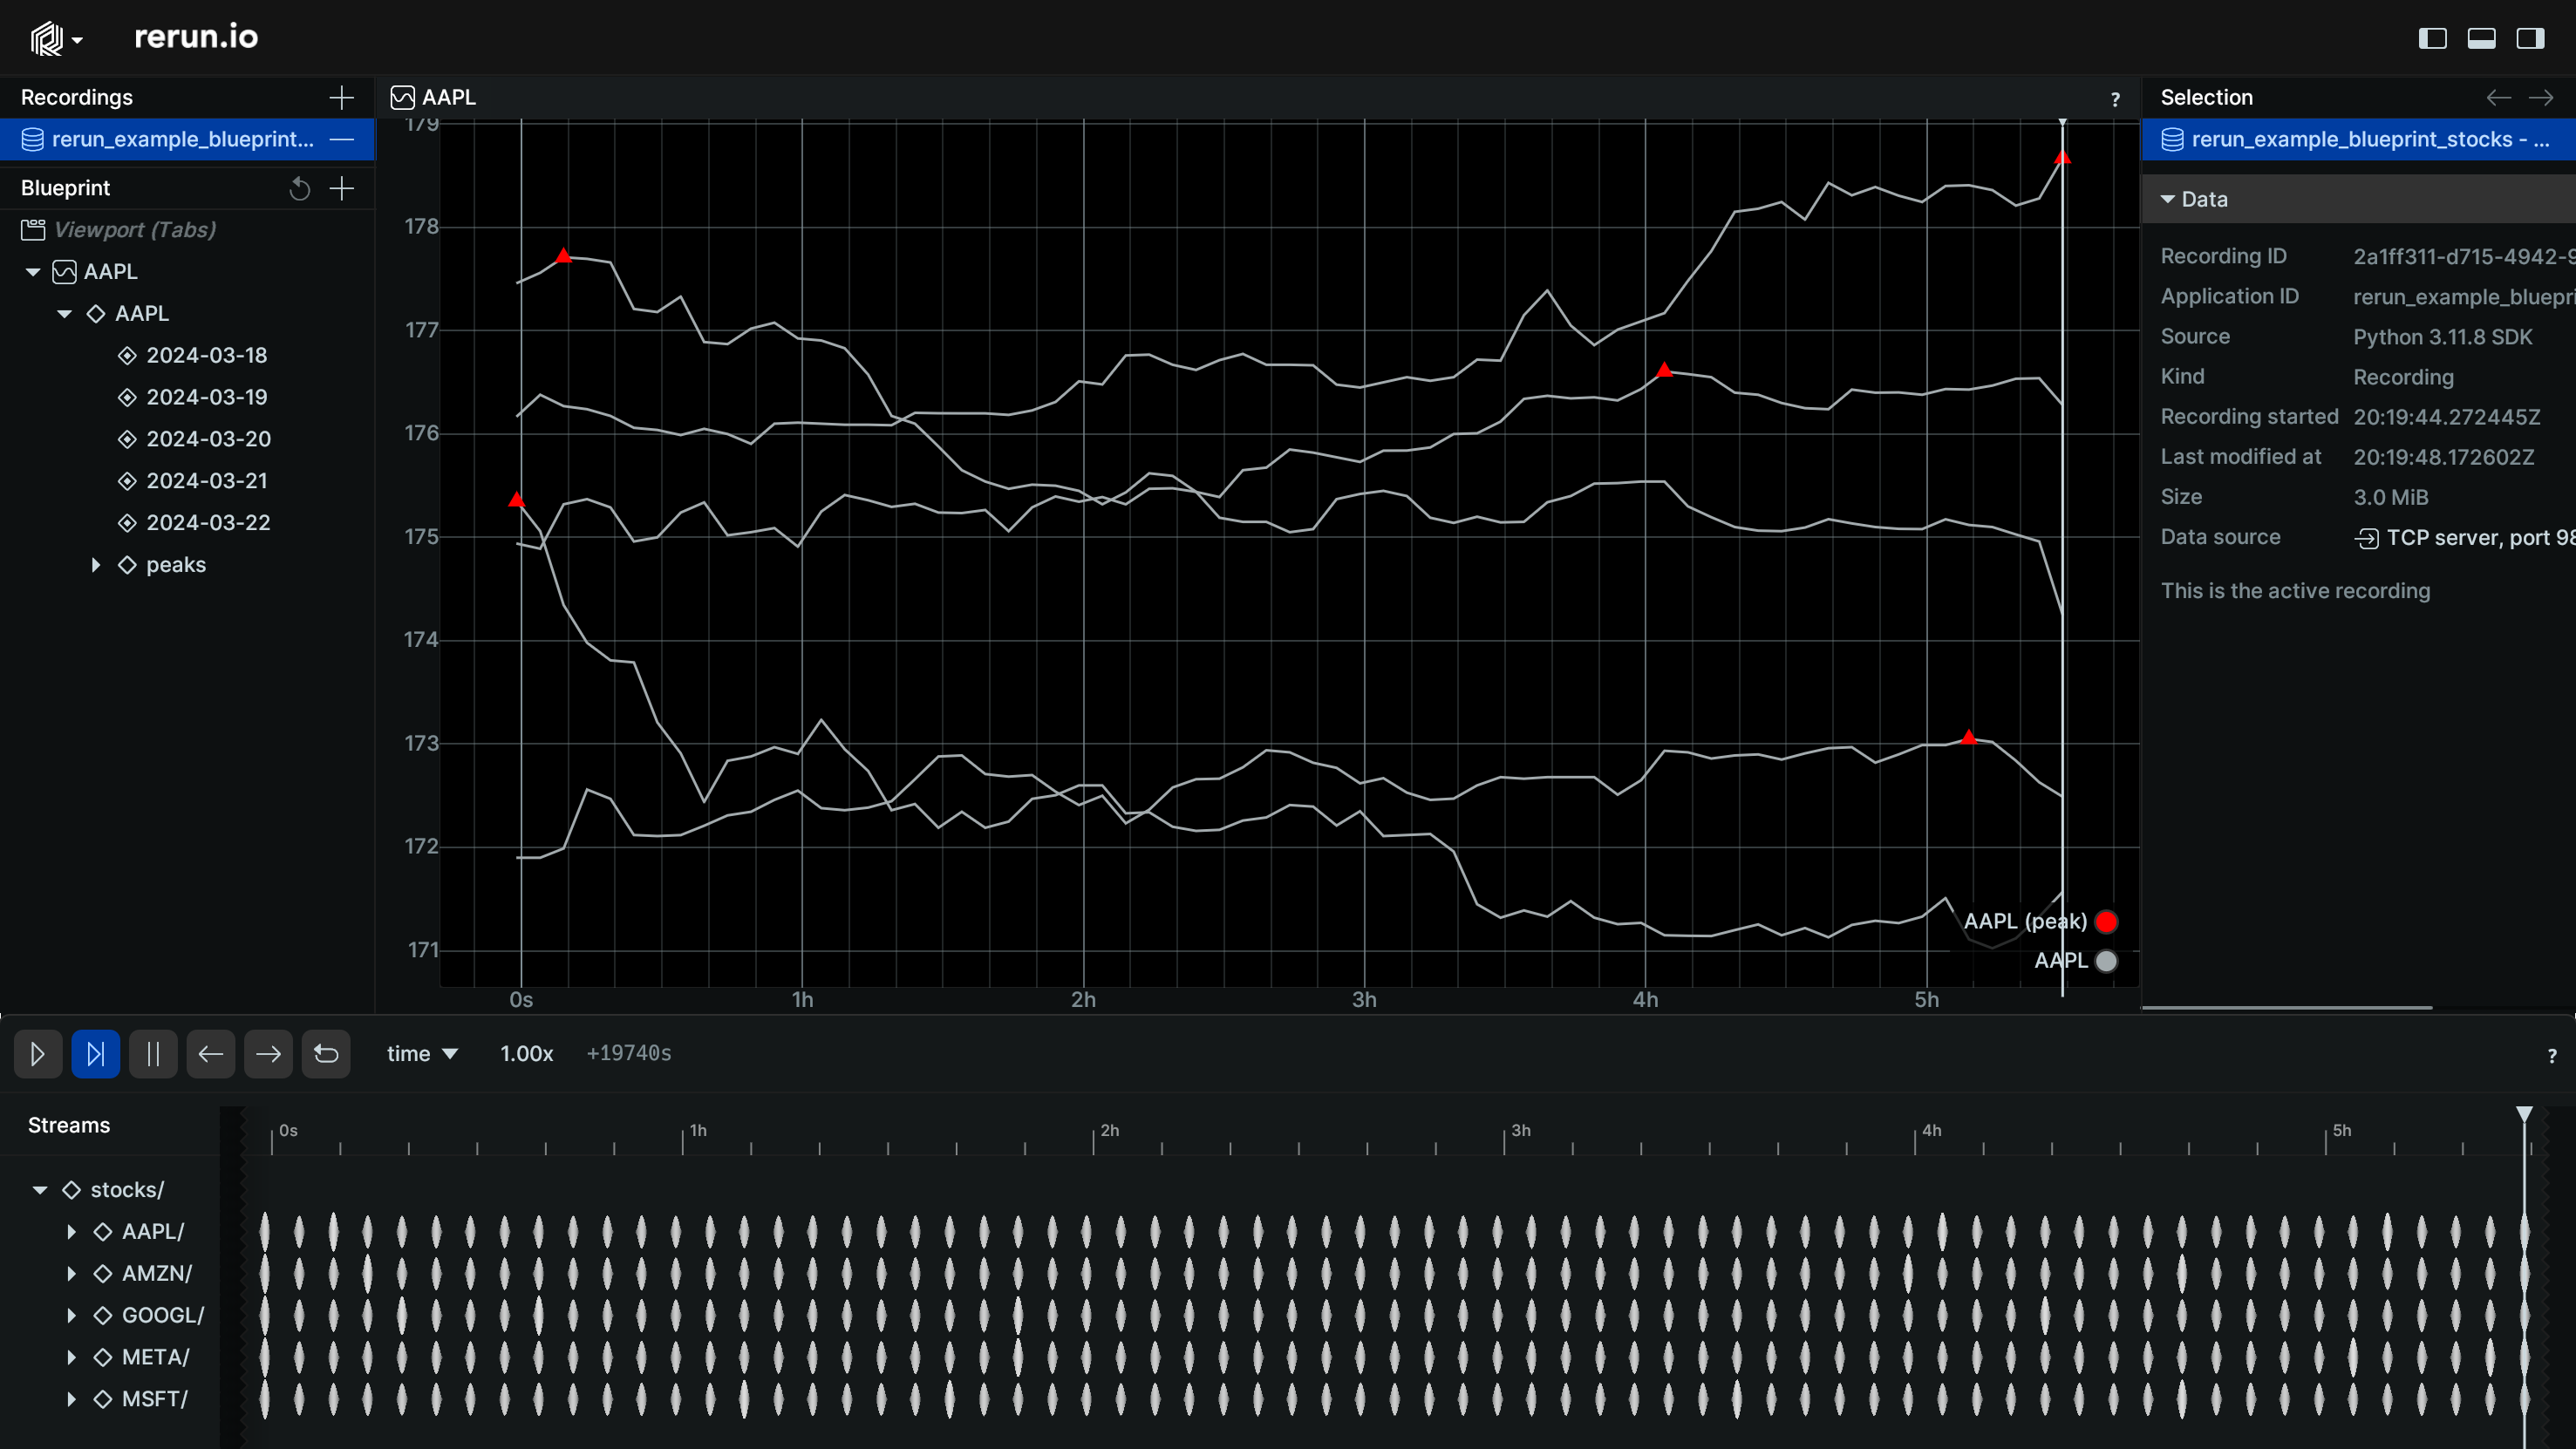
Task: Collapse the nested AAPL entity
Action: [65, 314]
